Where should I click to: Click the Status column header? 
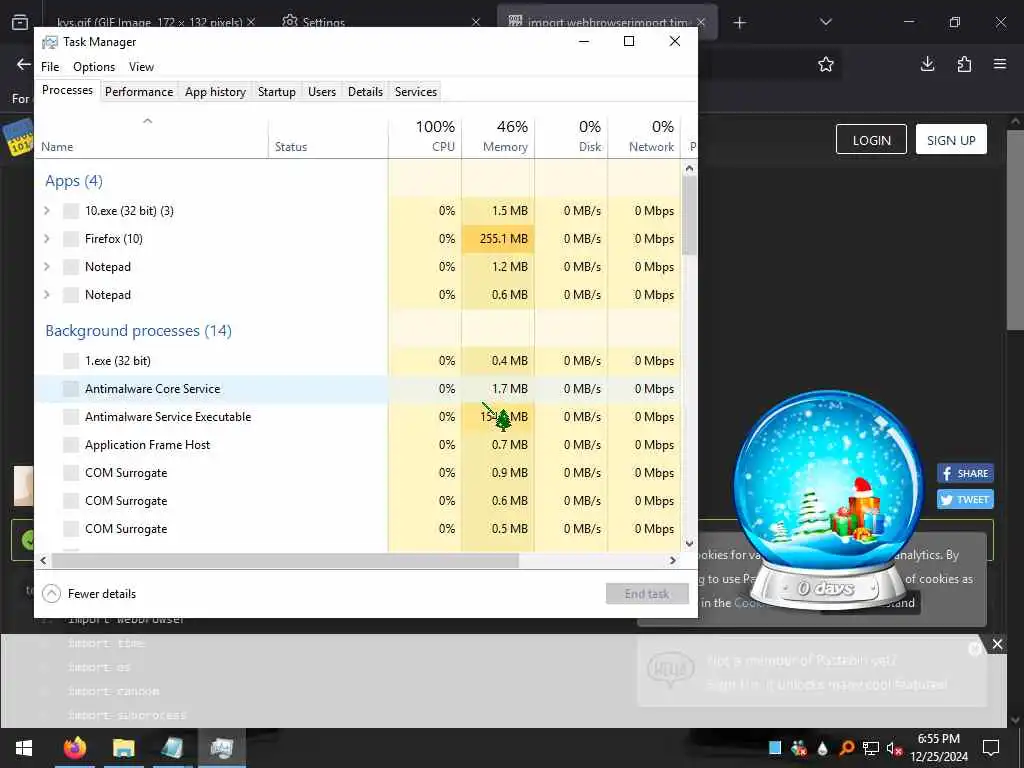click(x=328, y=137)
